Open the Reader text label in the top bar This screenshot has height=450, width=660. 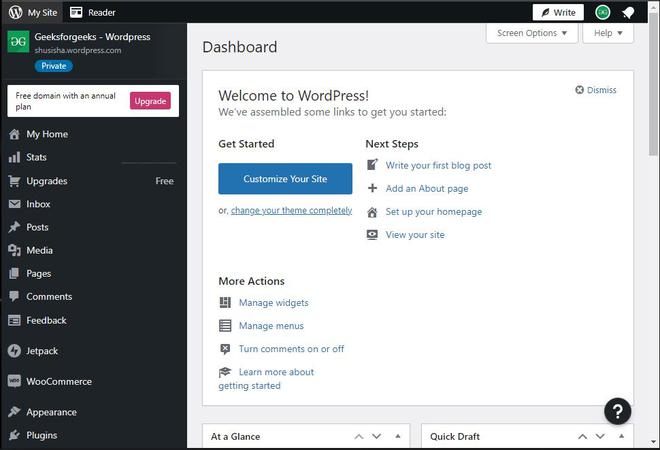click(x=102, y=13)
